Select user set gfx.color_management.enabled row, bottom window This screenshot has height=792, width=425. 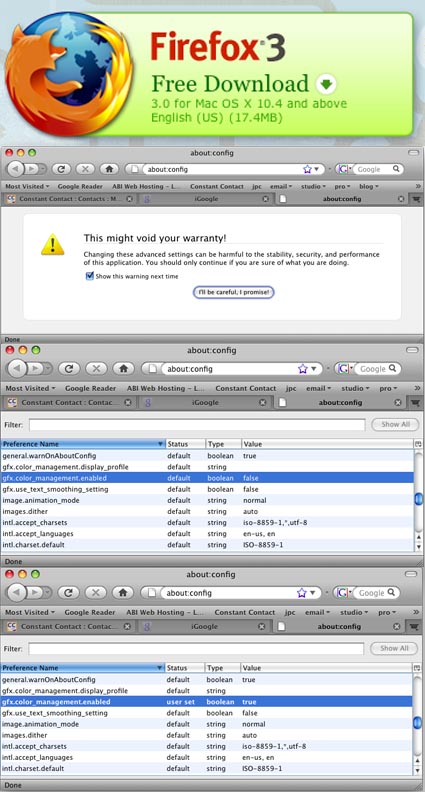pyautogui.click(x=206, y=702)
